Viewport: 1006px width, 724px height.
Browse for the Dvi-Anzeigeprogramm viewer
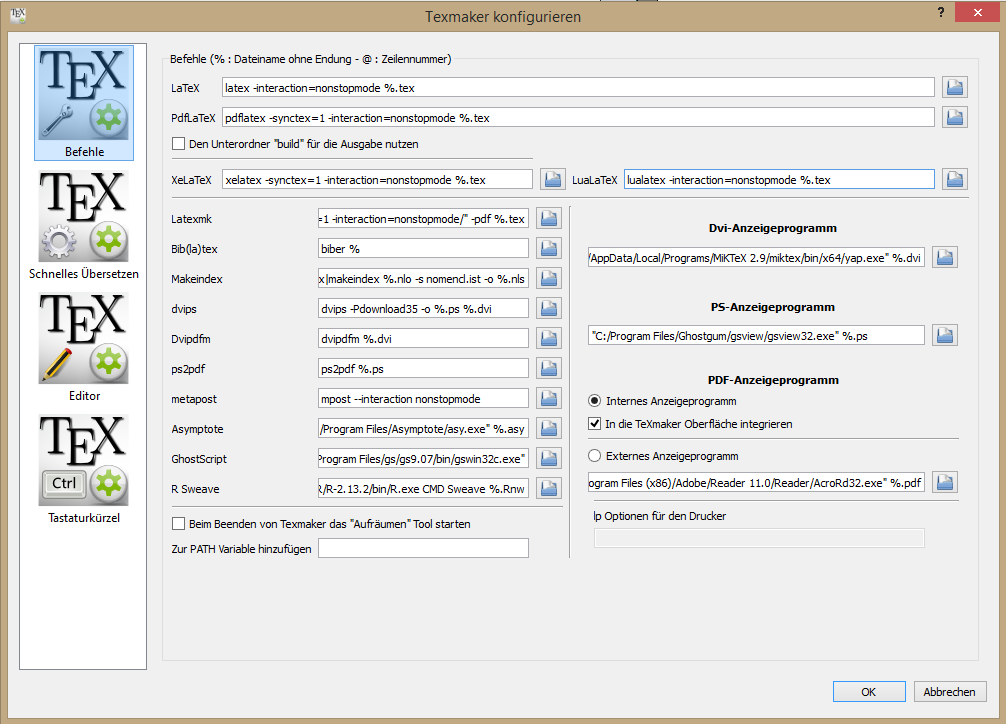pyautogui.click(x=944, y=257)
